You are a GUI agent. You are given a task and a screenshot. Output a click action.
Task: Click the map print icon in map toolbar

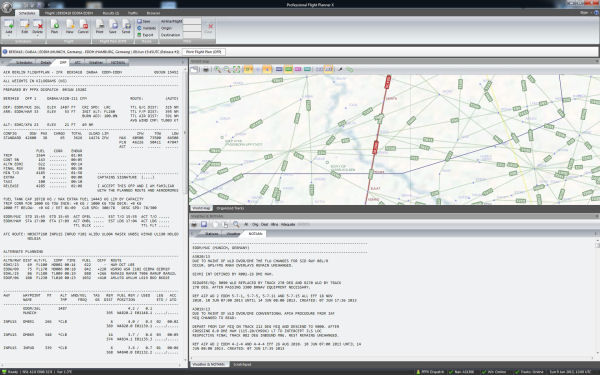tap(206, 69)
